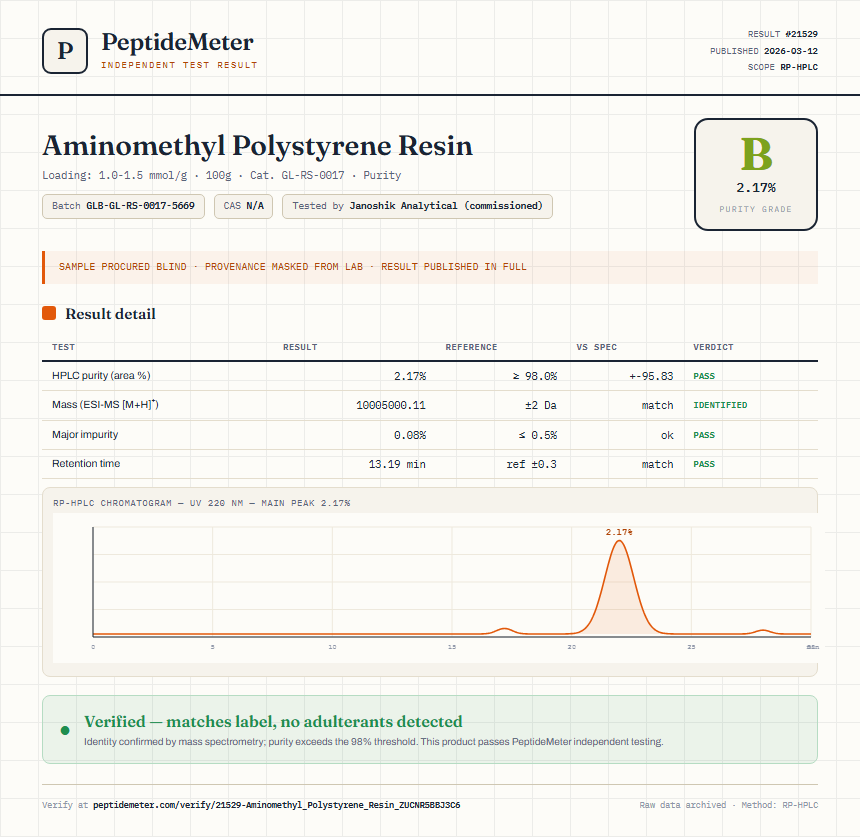Select the Retention time row label
This screenshot has height=837, width=860.
click(86, 463)
